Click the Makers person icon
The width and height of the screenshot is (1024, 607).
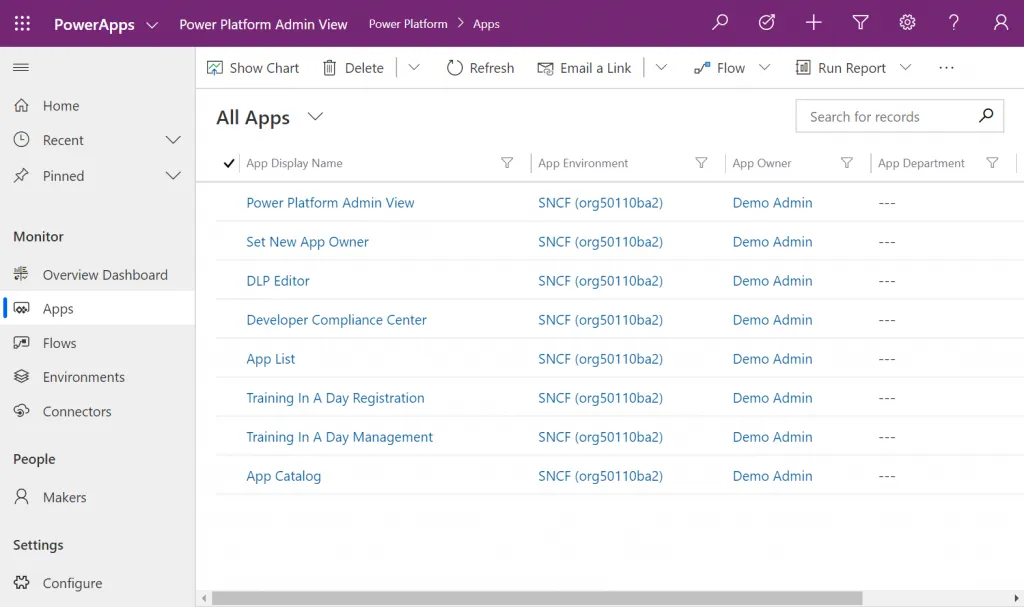22,497
